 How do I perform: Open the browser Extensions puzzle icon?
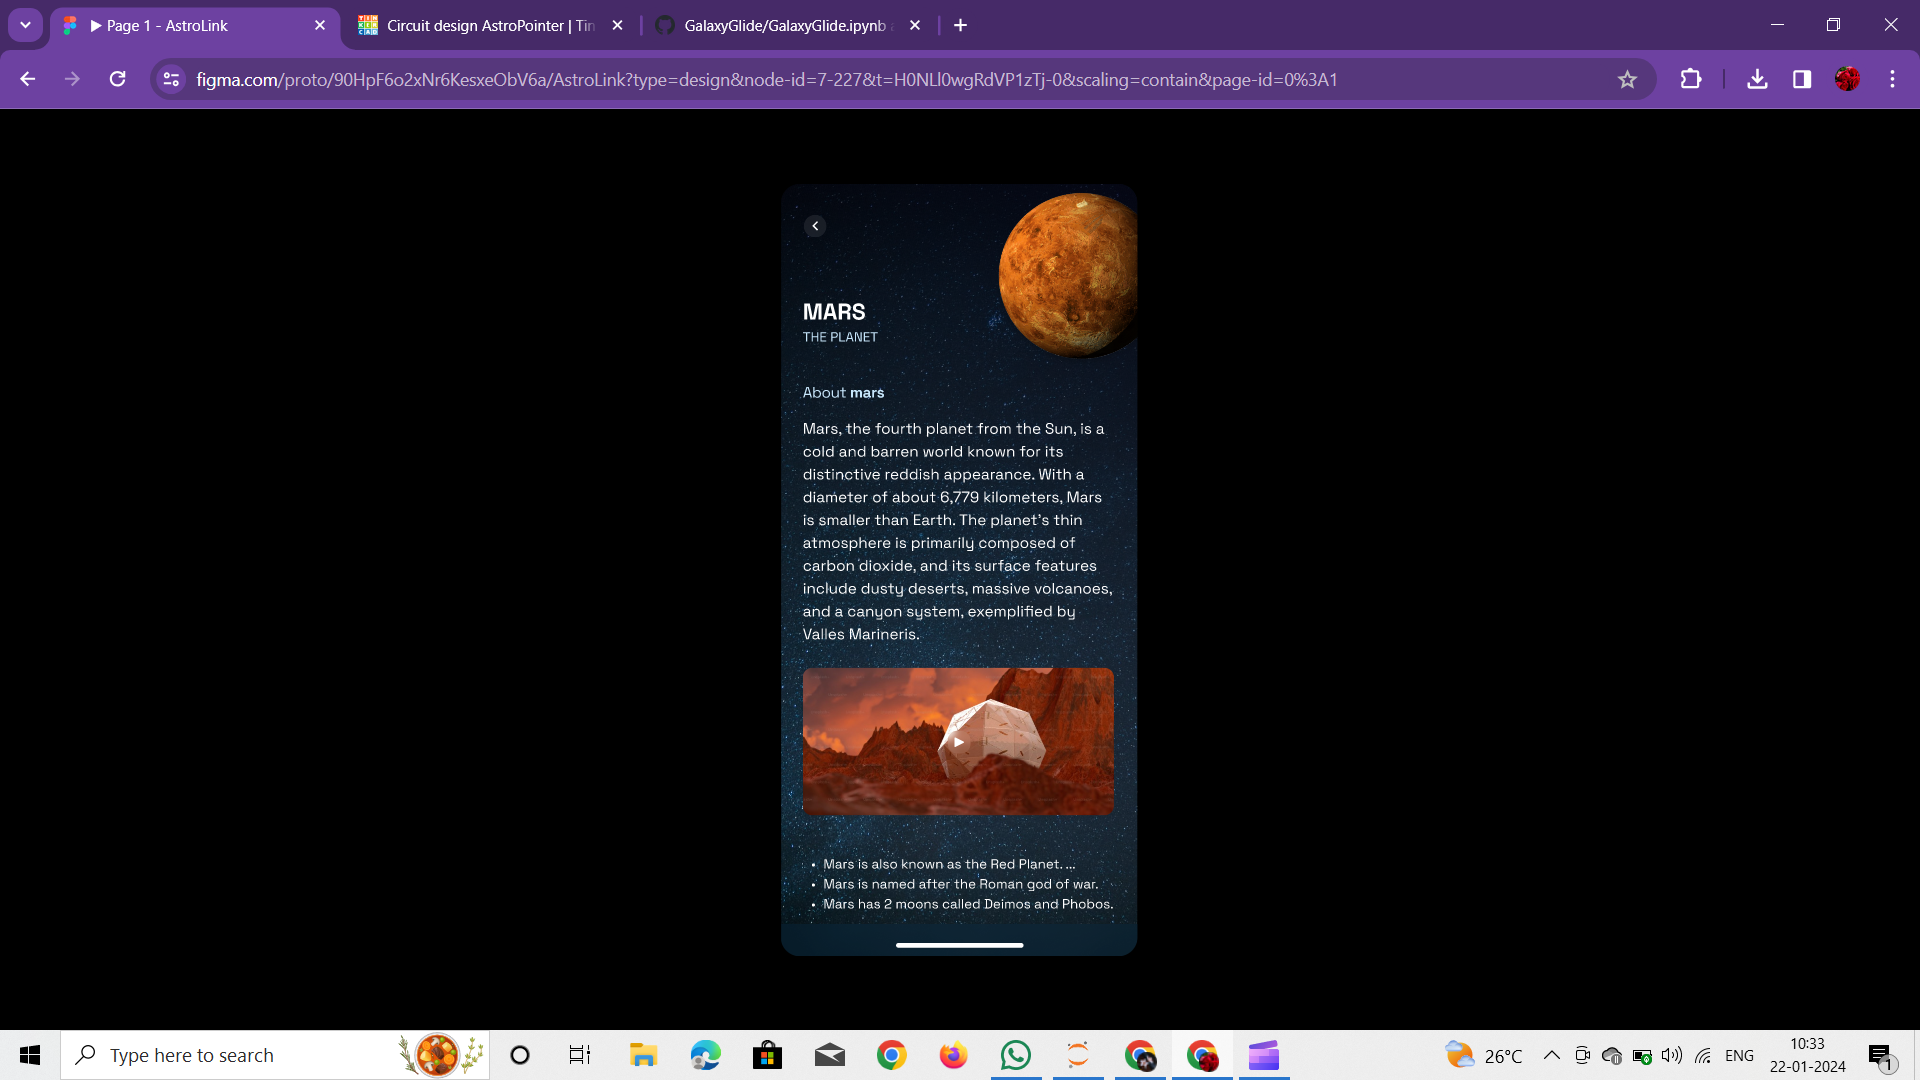pos(1690,80)
